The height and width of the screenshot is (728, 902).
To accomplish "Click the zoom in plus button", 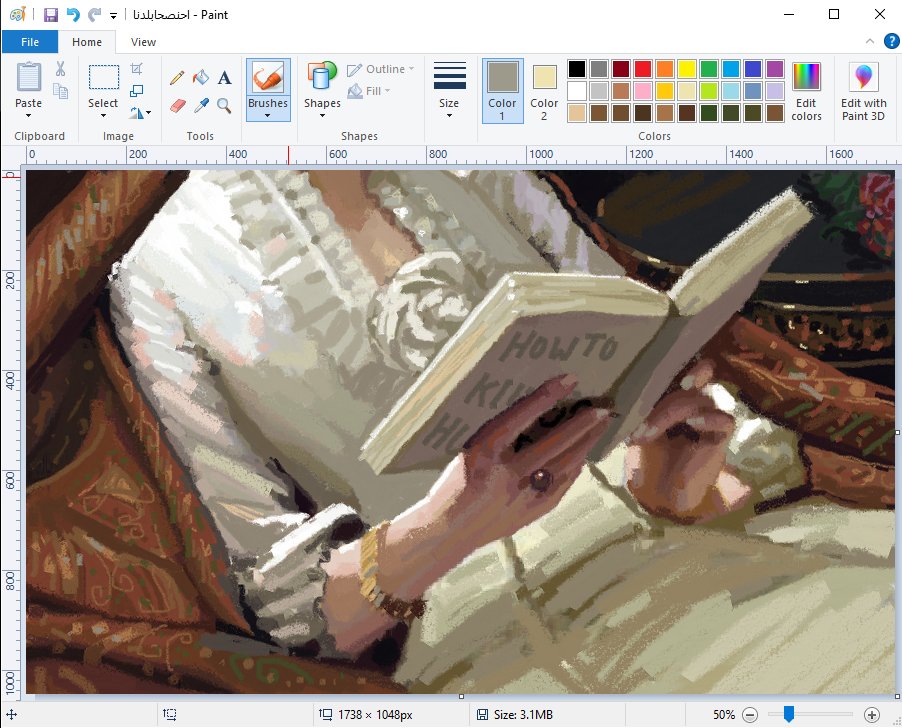I will coord(872,715).
